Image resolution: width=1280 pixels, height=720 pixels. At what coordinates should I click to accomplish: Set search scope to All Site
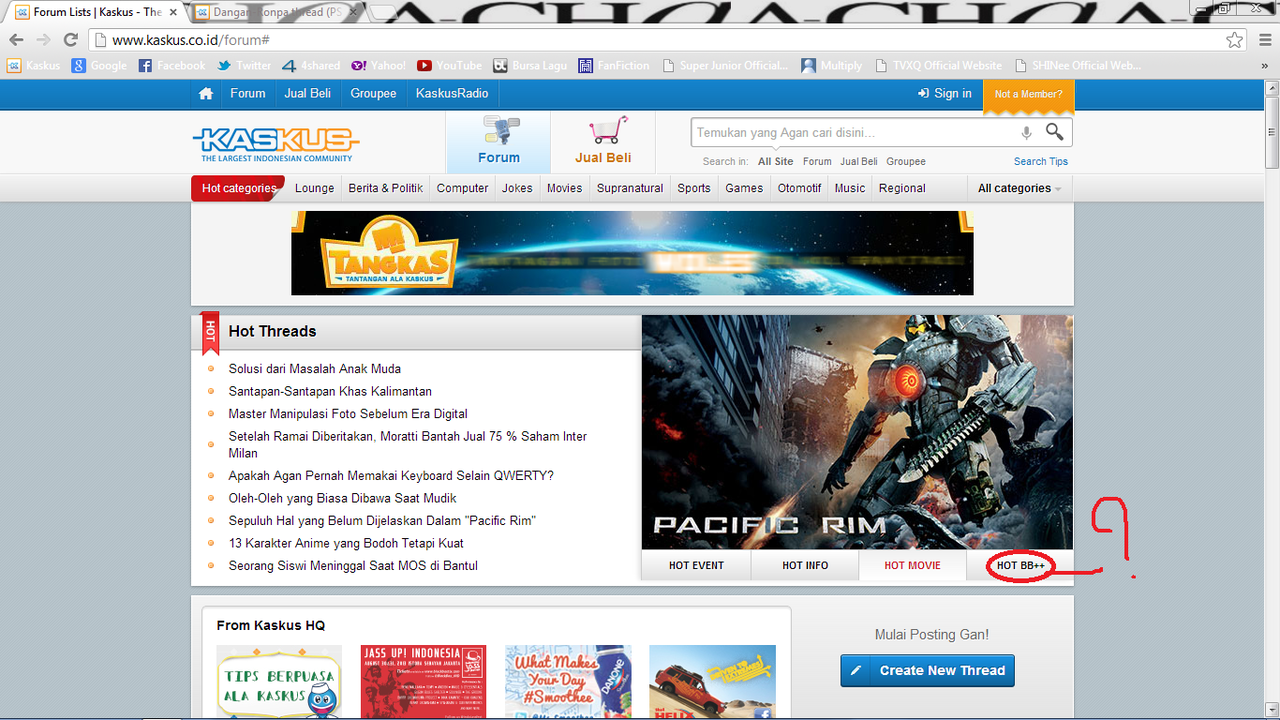coord(776,161)
